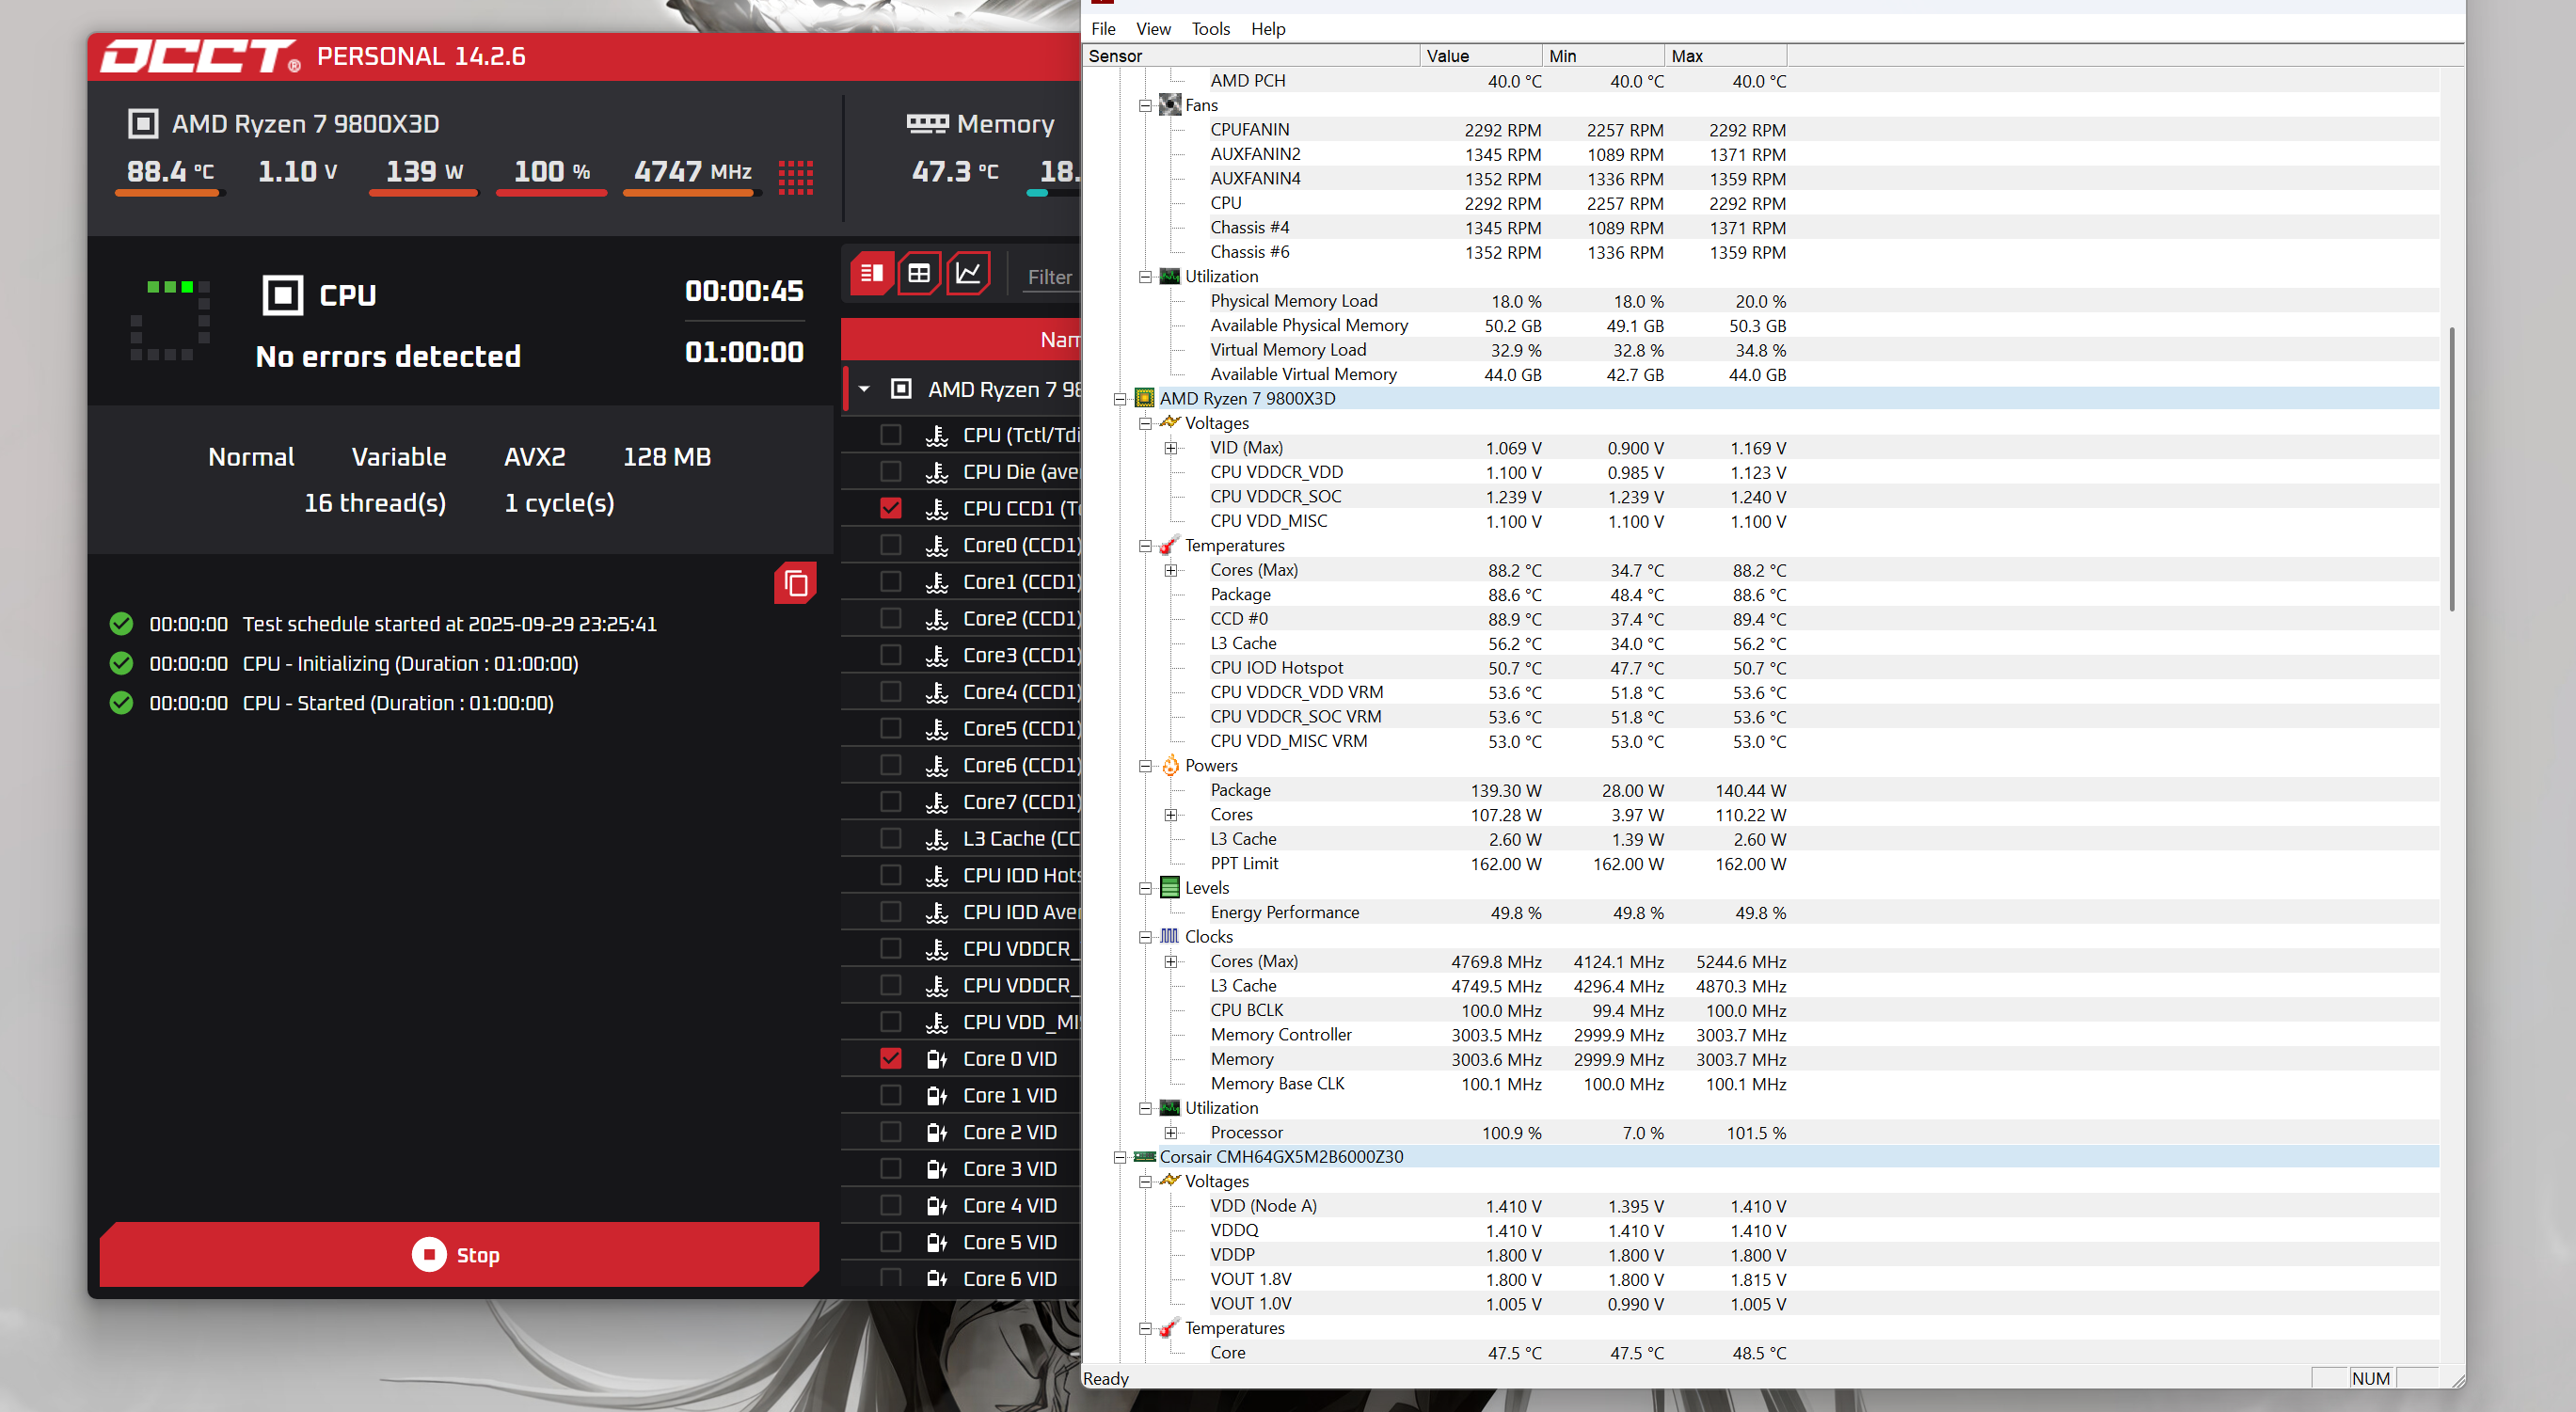
Task: Click the Memory module icon in OCCT header
Action: click(x=927, y=124)
